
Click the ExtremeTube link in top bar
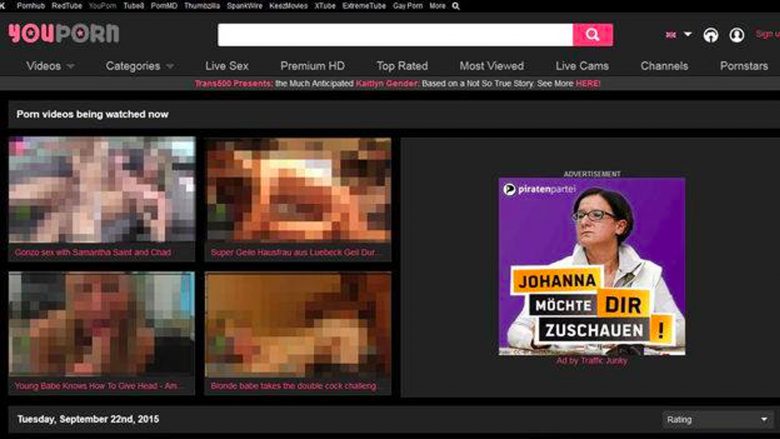pos(364,6)
